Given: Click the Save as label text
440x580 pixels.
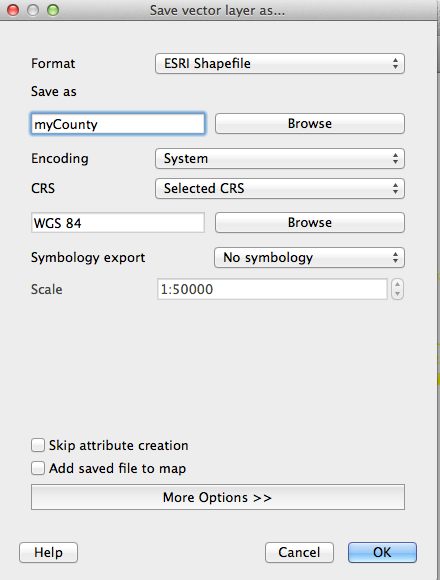Looking at the screenshot, I should [54, 91].
